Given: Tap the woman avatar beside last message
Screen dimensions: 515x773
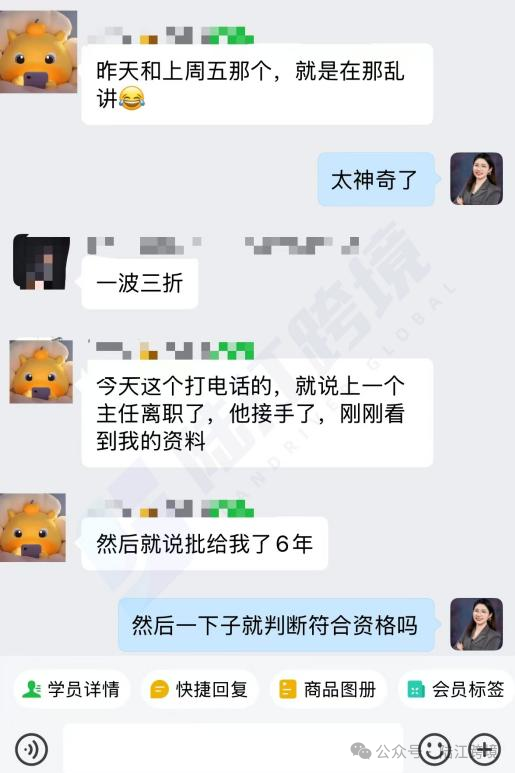Looking at the screenshot, I should click(477, 624).
